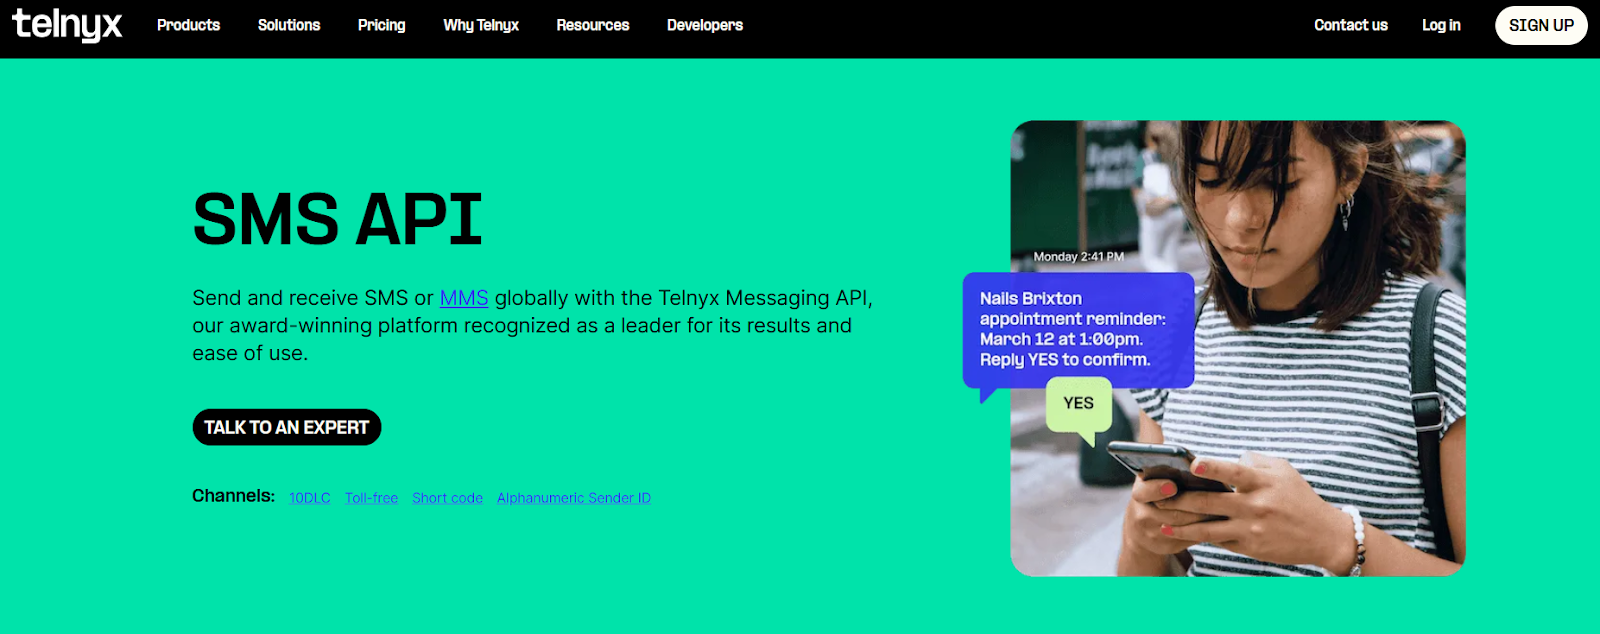Click the SMS API heading

pos(338,219)
